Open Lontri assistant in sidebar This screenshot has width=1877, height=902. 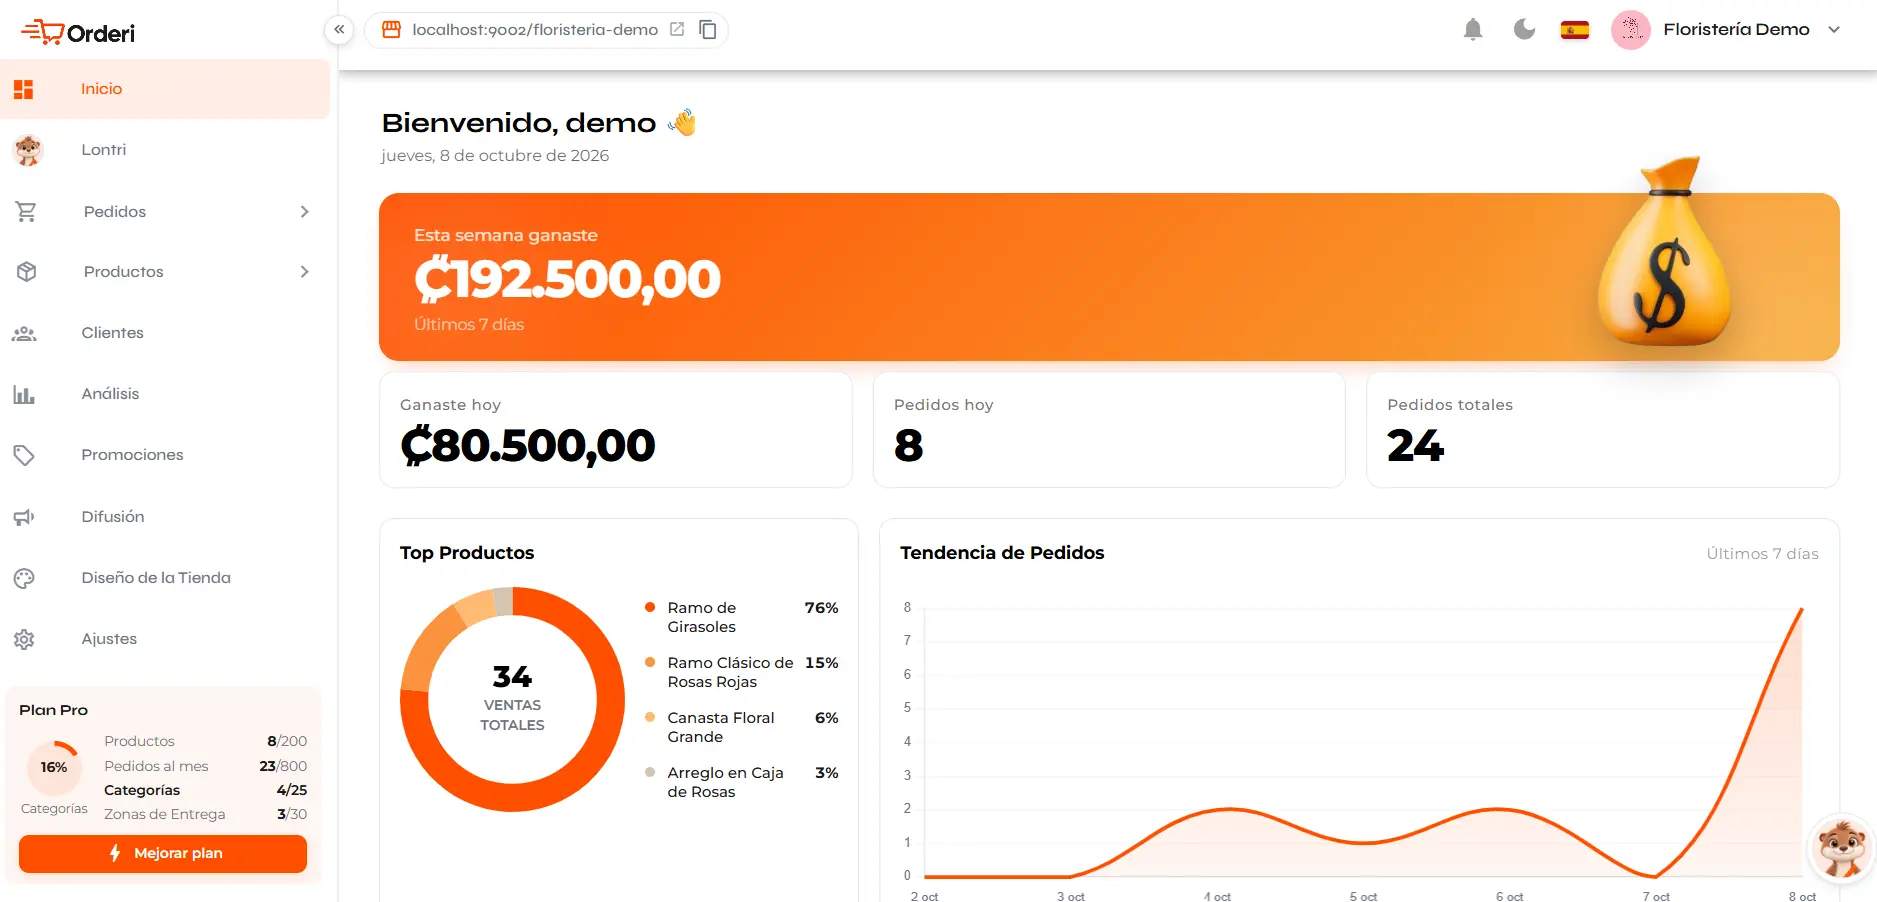[x=165, y=150]
